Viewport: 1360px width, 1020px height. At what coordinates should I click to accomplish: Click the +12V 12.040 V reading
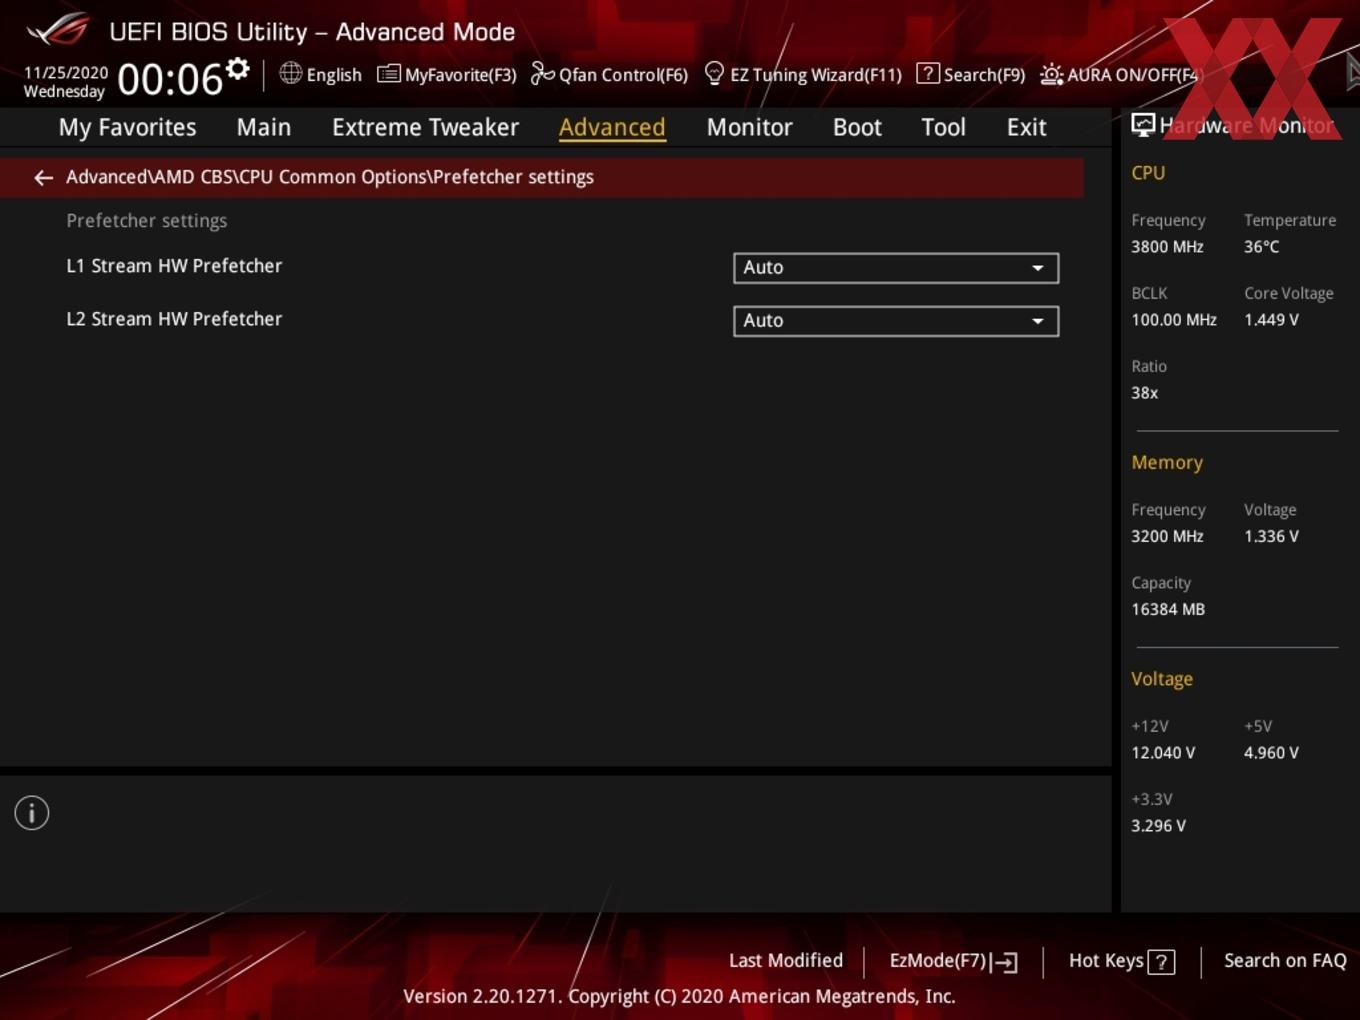pyautogui.click(x=1163, y=753)
